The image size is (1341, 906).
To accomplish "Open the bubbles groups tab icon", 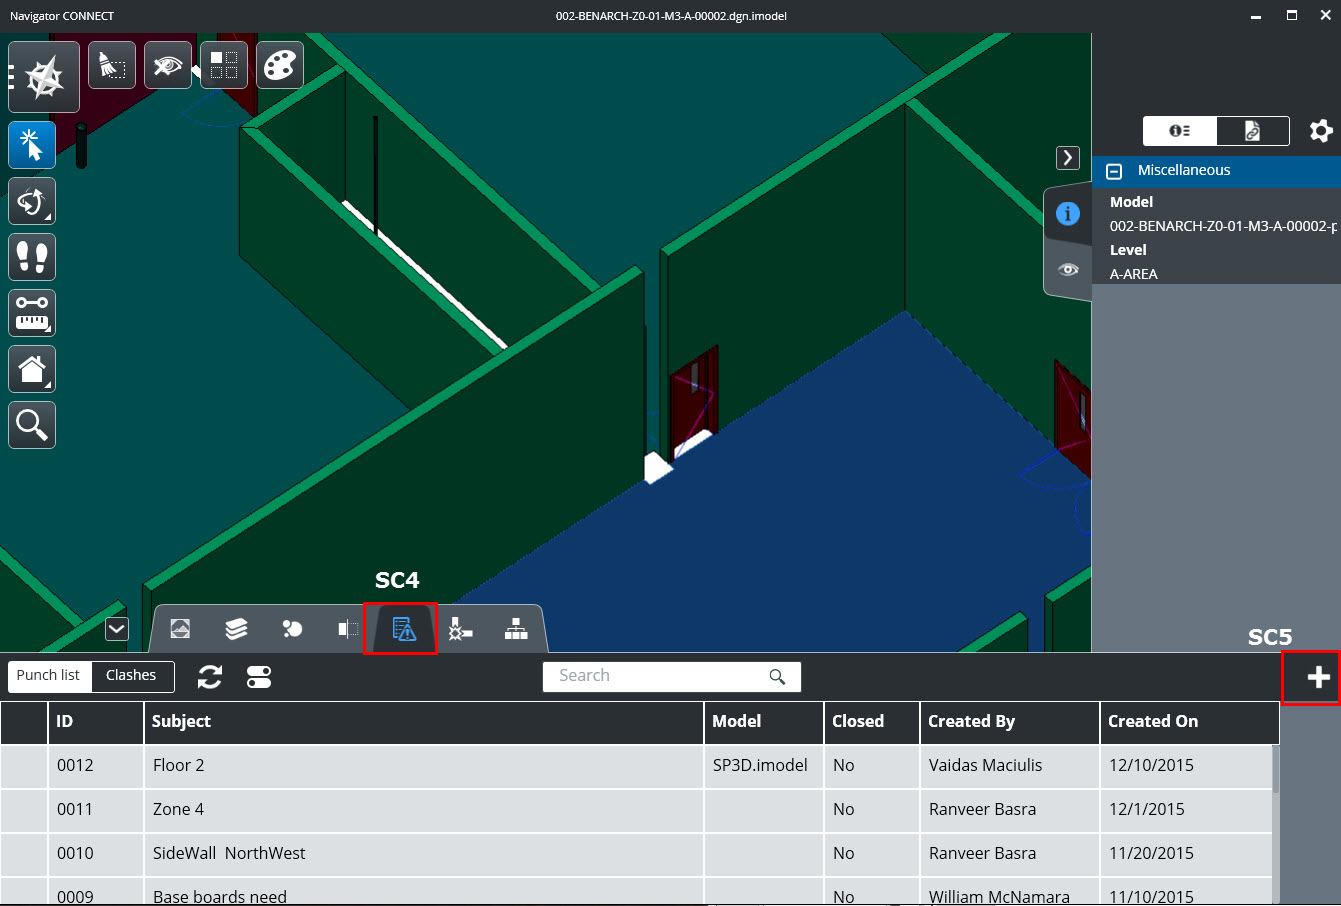I will pyautogui.click(x=292, y=628).
